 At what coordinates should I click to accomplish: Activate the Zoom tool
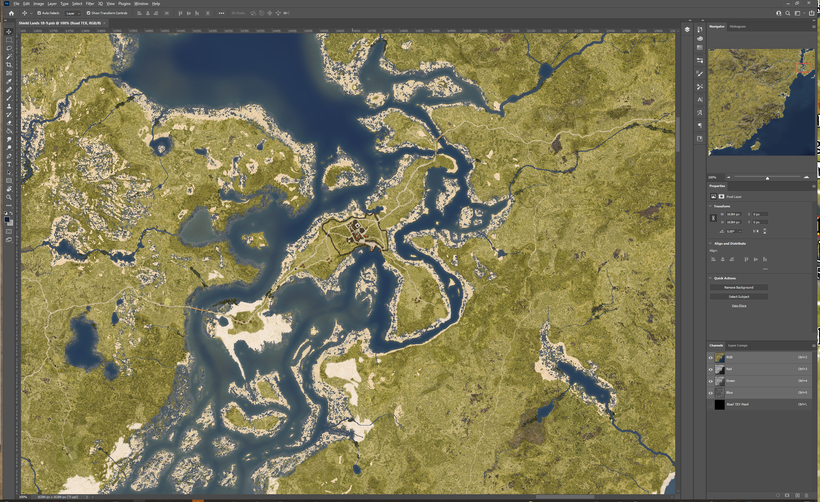(x=8, y=197)
